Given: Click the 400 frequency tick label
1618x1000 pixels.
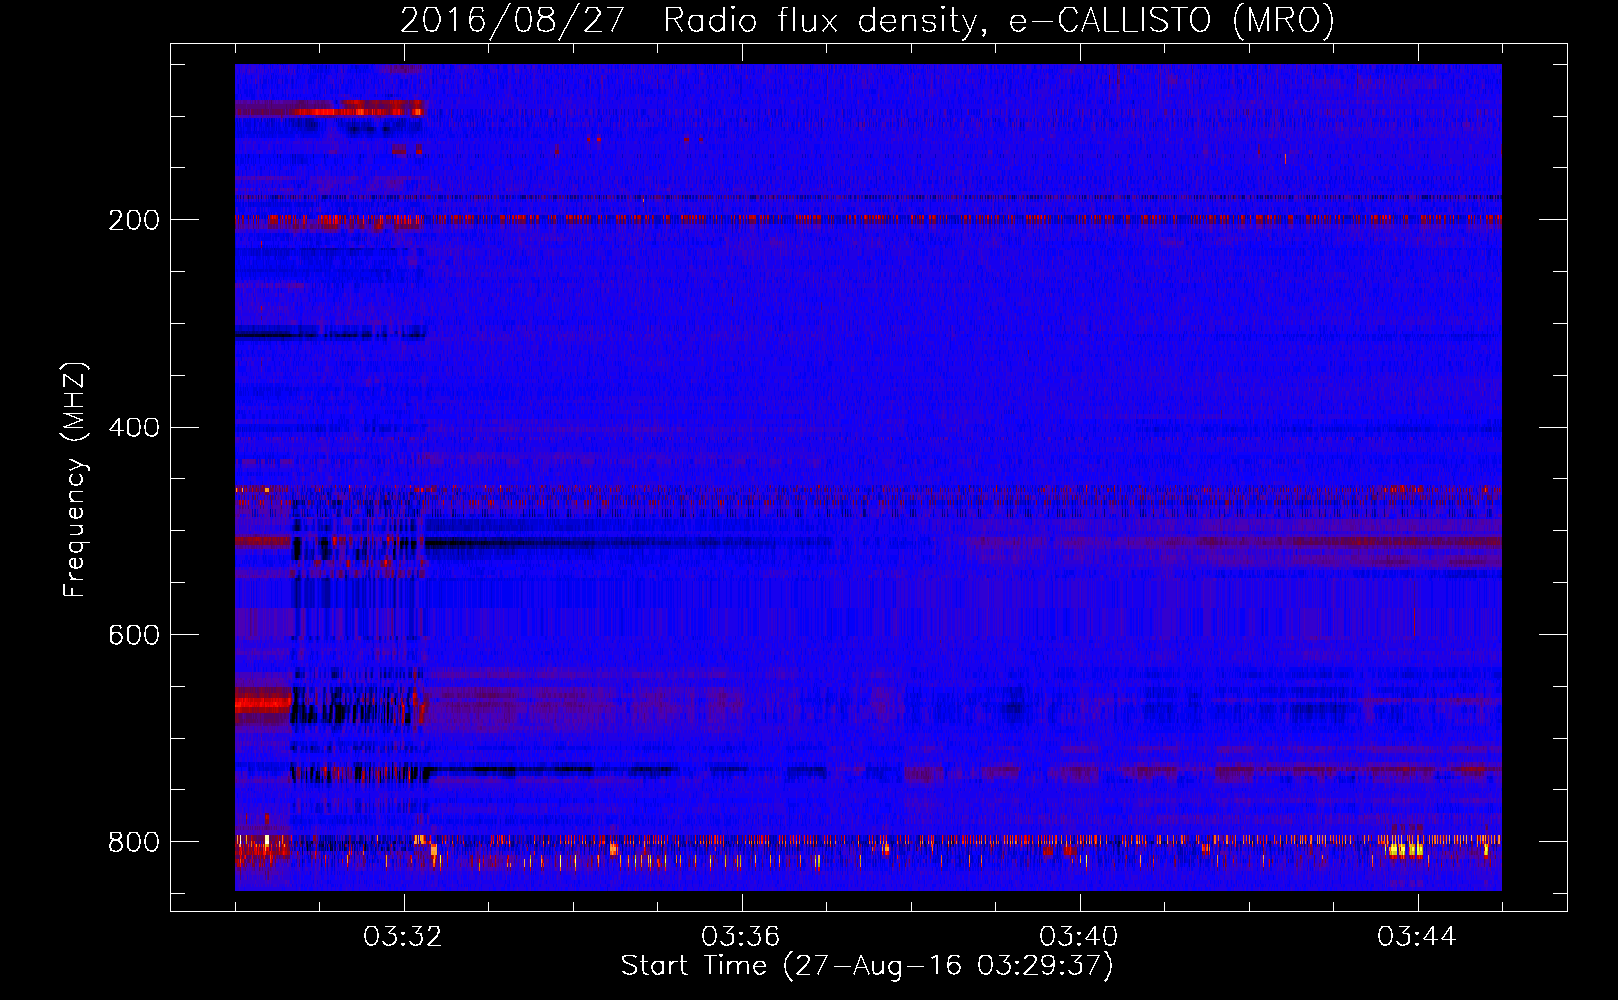Looking at the screenshot, I should (134, 428).
